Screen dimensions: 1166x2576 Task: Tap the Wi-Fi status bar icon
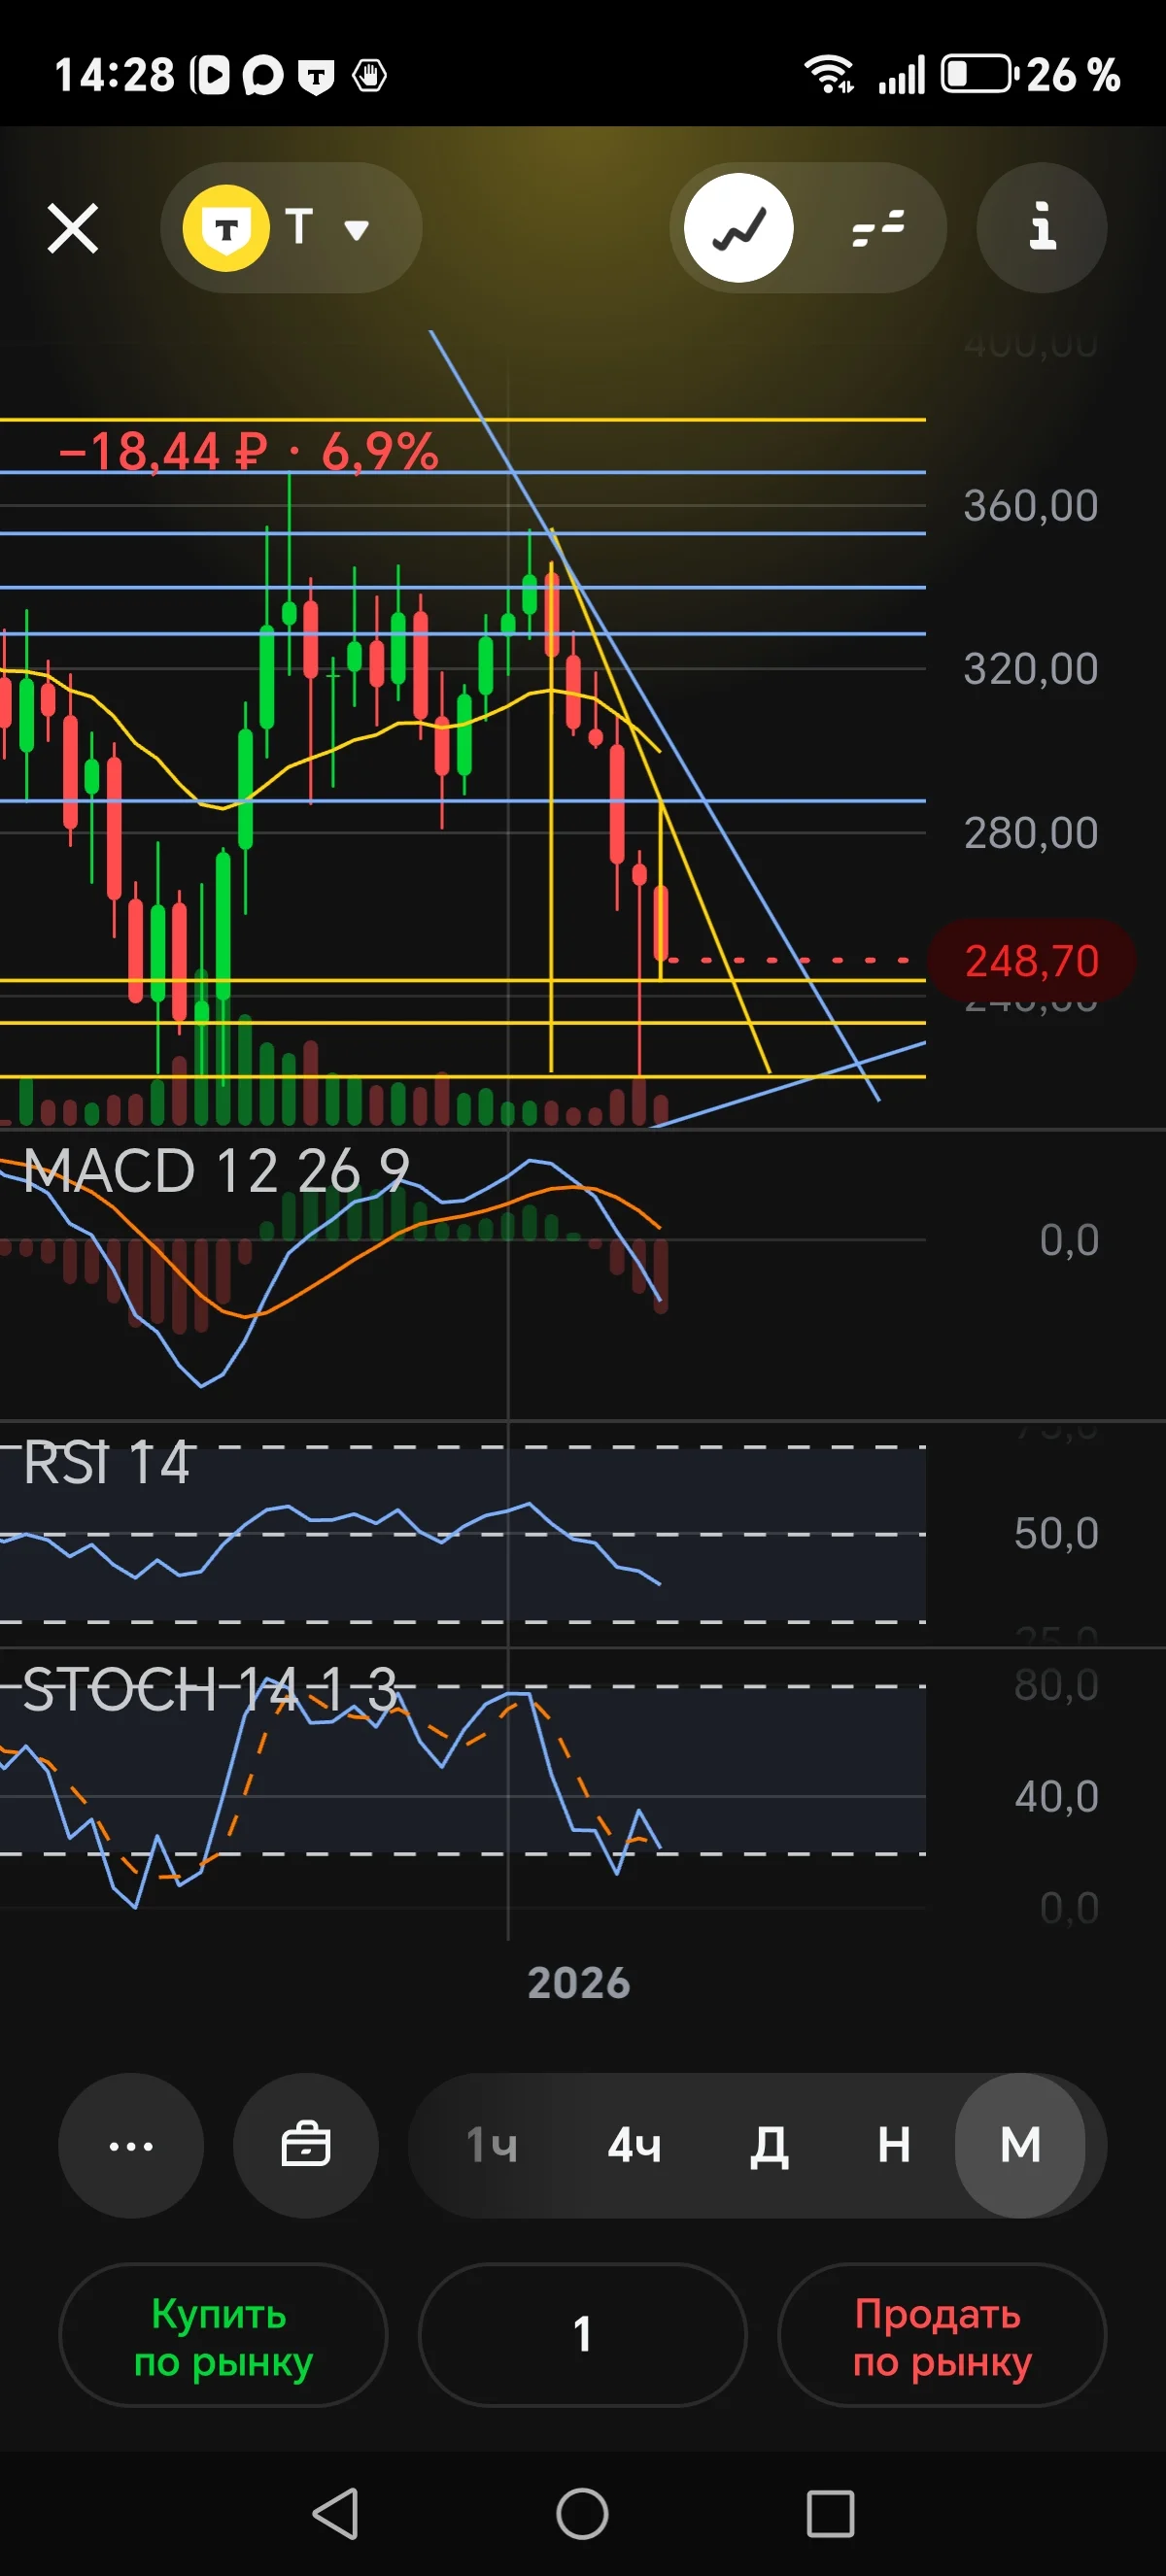(829, 74)
